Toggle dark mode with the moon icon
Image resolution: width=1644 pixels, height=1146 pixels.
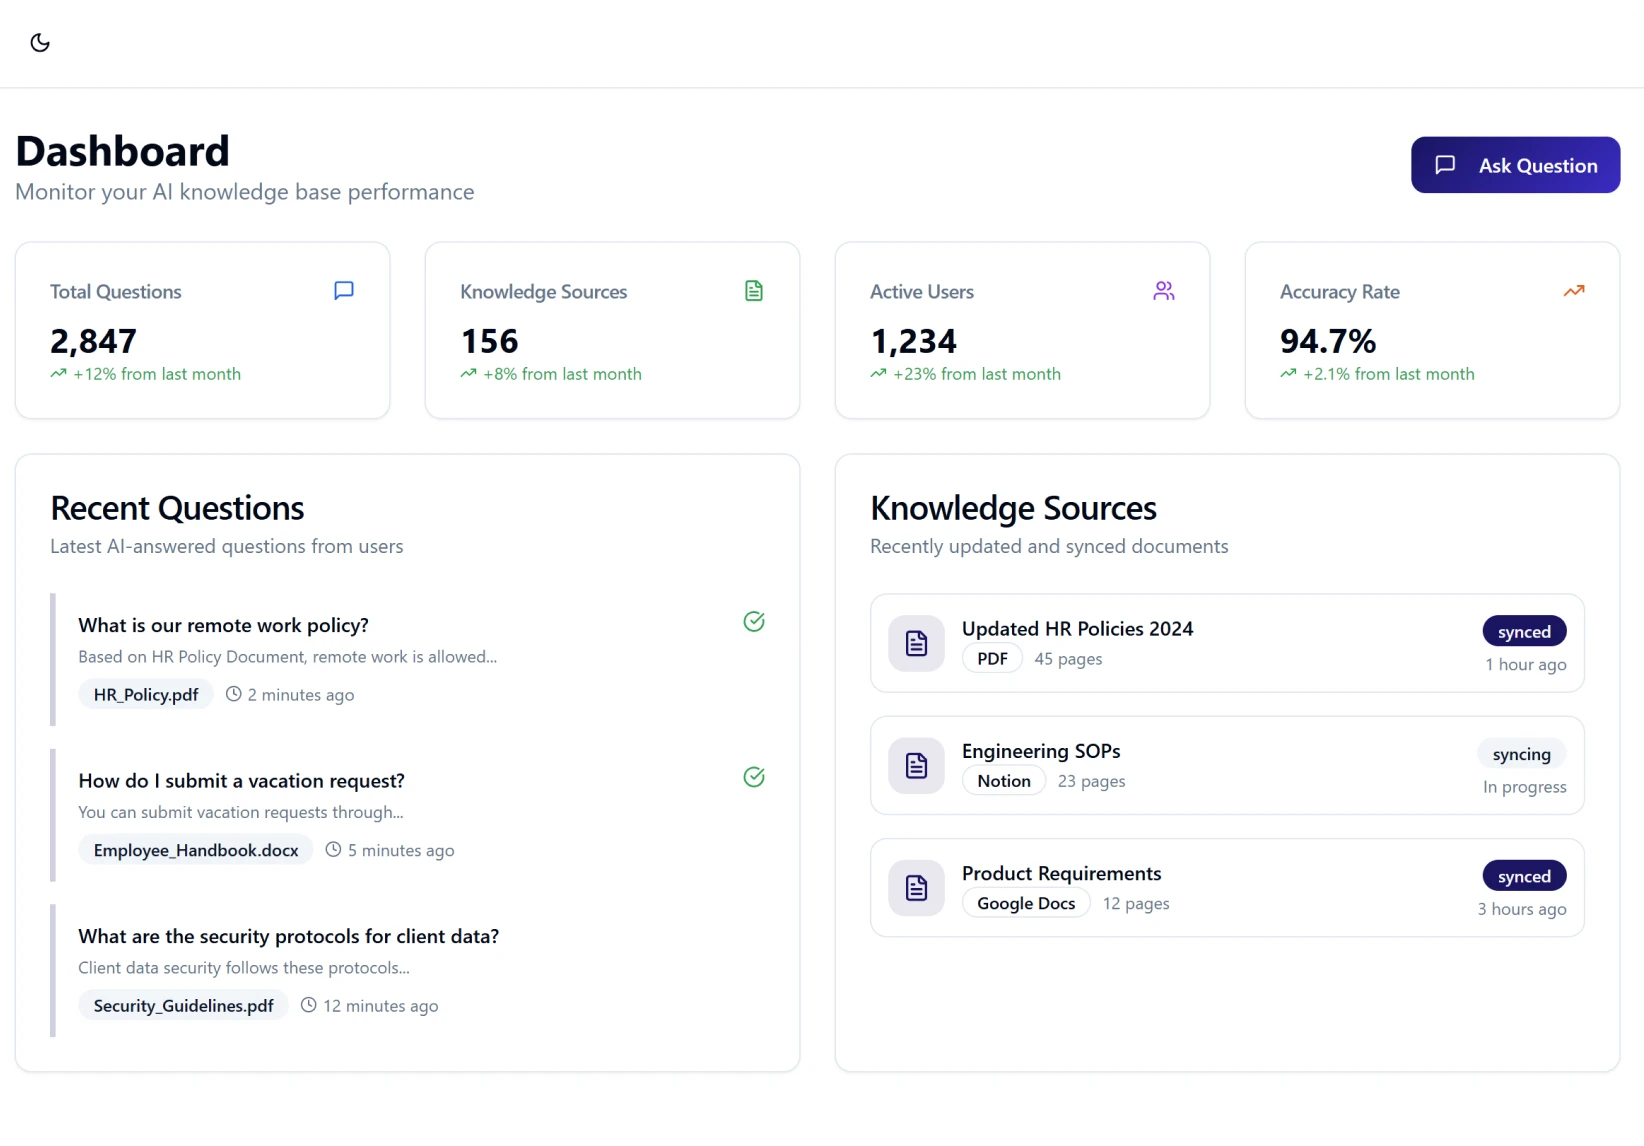[40, 42]
